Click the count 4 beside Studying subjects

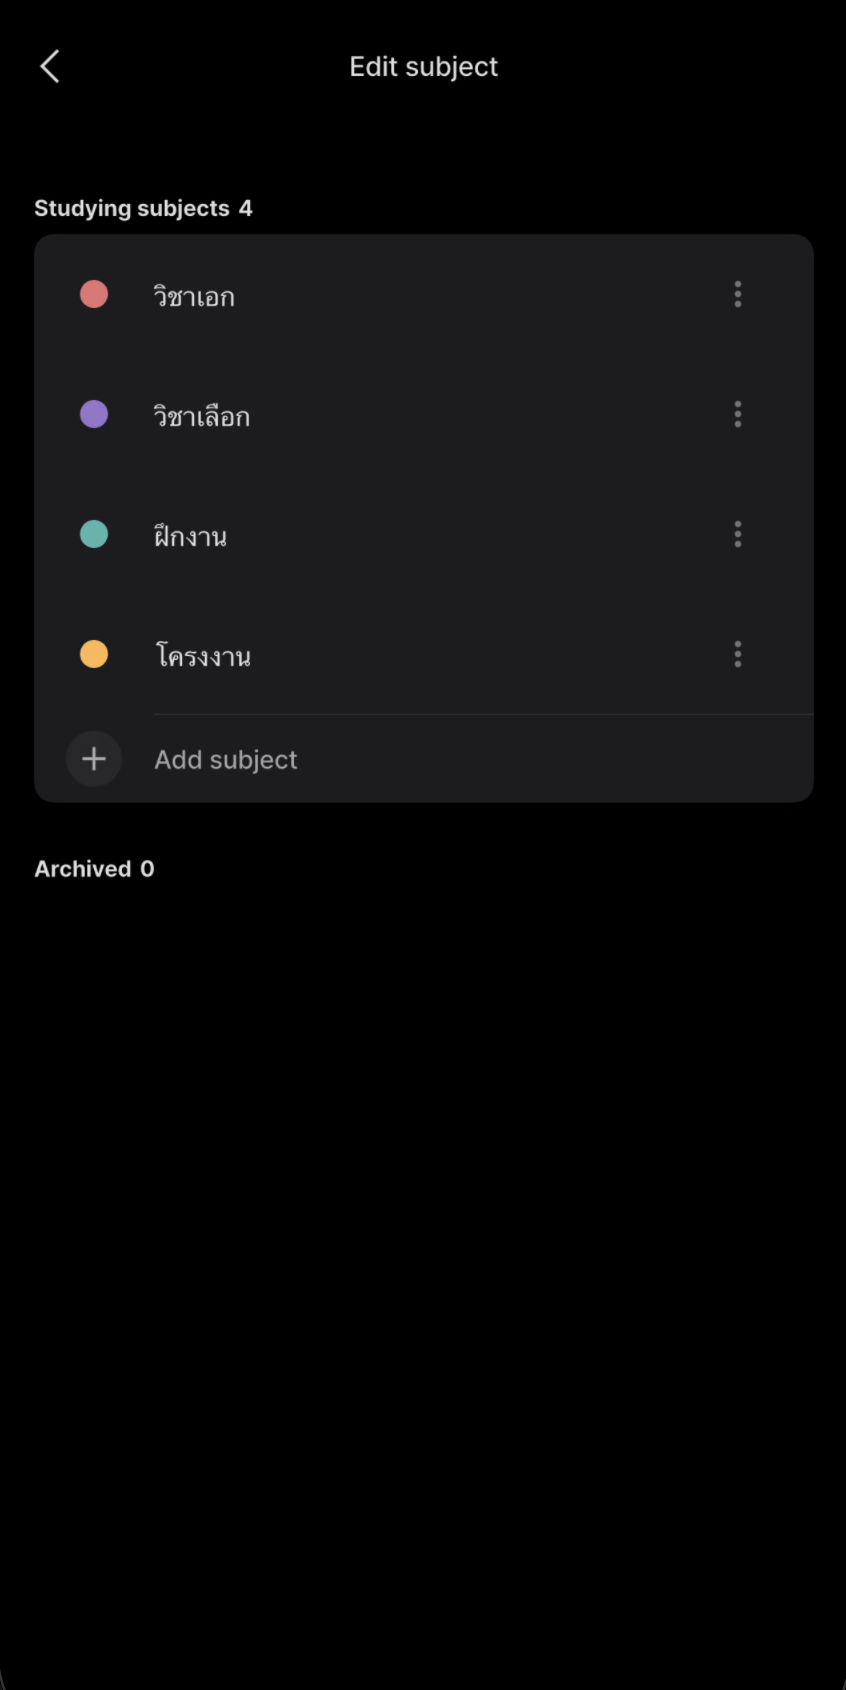(x=245, y=208)
